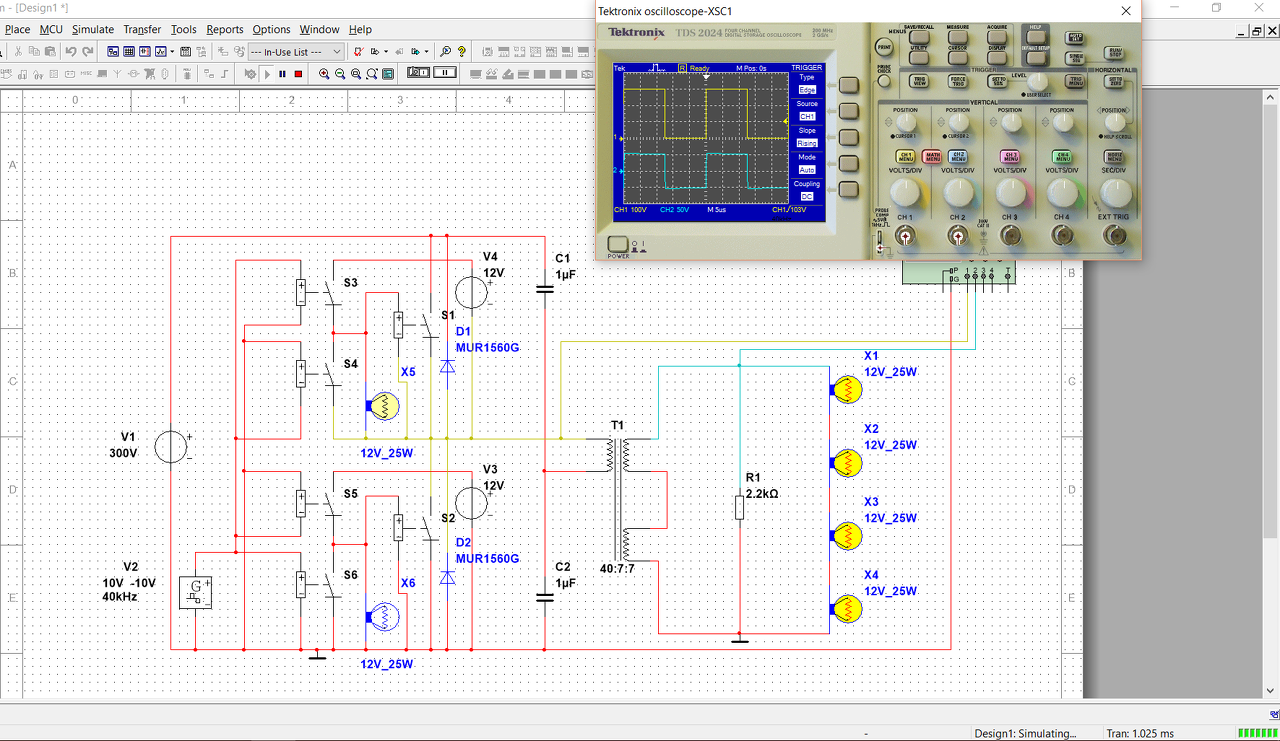Expand the grapher dropdown arrow in toolbar

pyautogui.click(x=172, y=51)
